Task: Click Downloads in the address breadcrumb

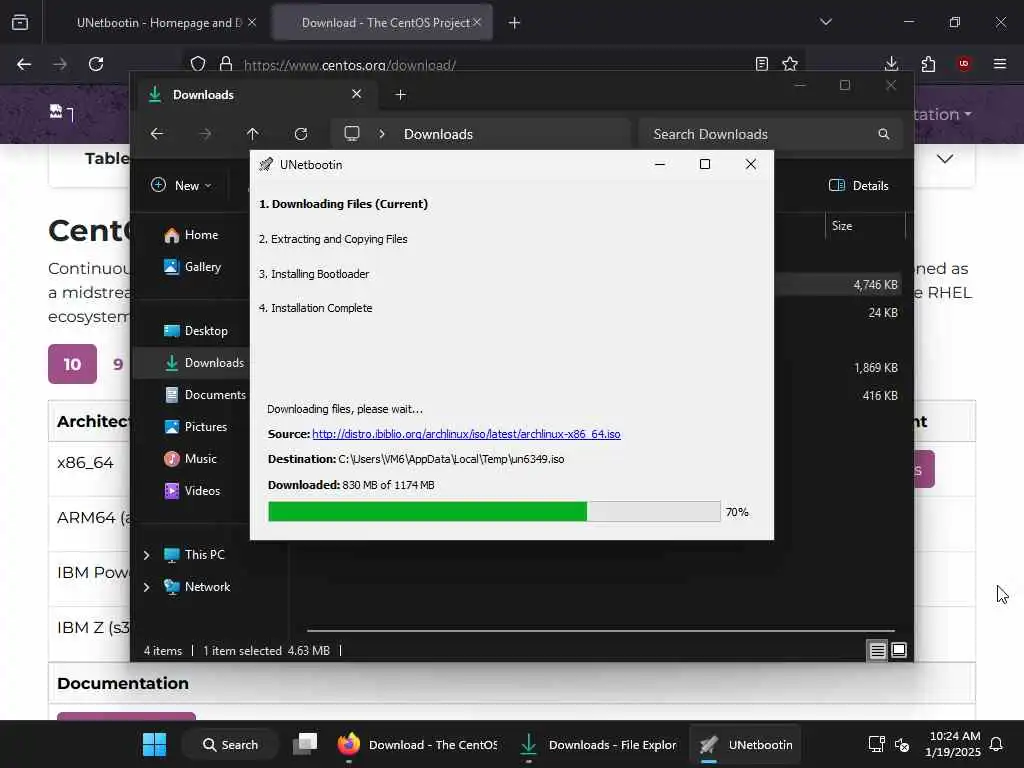Action: (x=438, y=134)
